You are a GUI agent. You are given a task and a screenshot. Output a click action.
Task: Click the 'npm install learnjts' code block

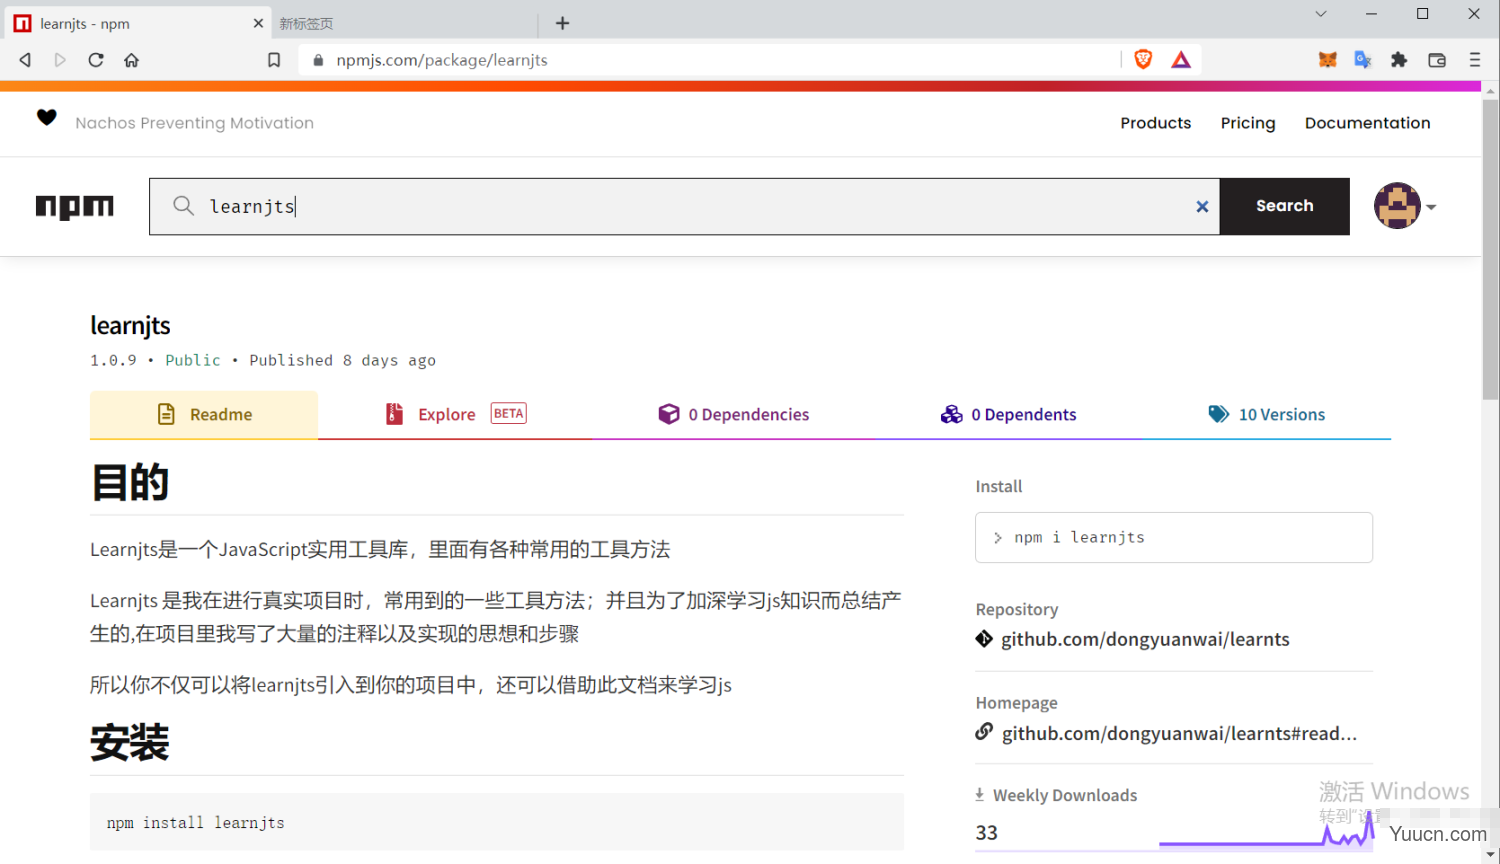[x=497, y=822]
